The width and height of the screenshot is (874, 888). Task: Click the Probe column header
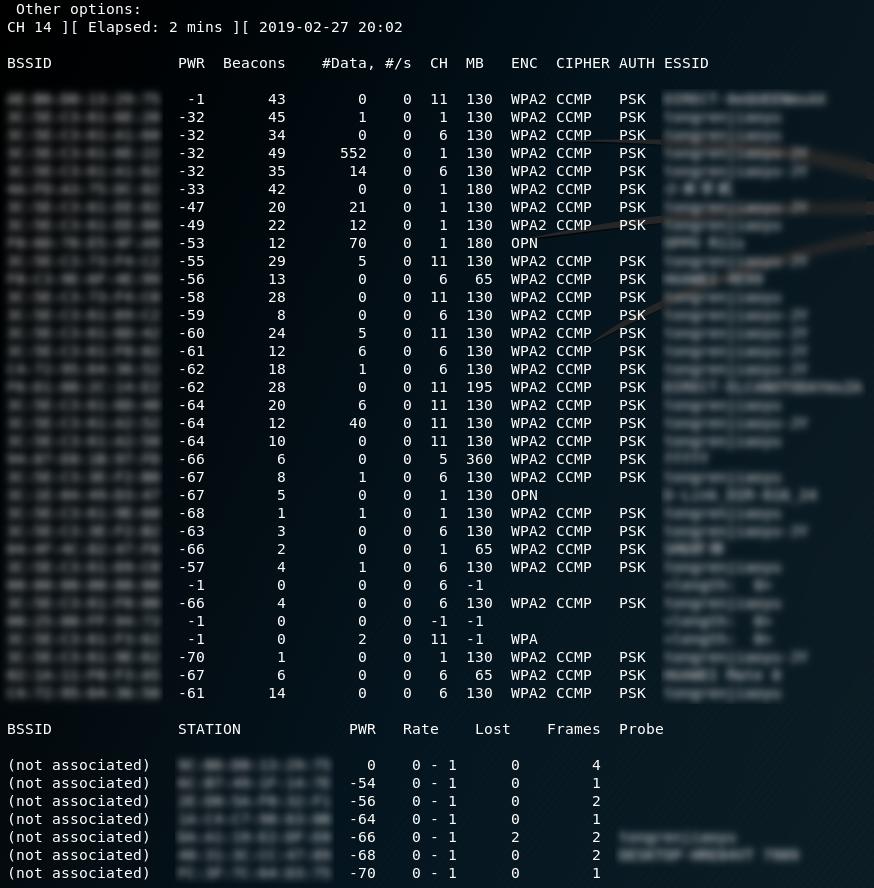pos(641,729)
